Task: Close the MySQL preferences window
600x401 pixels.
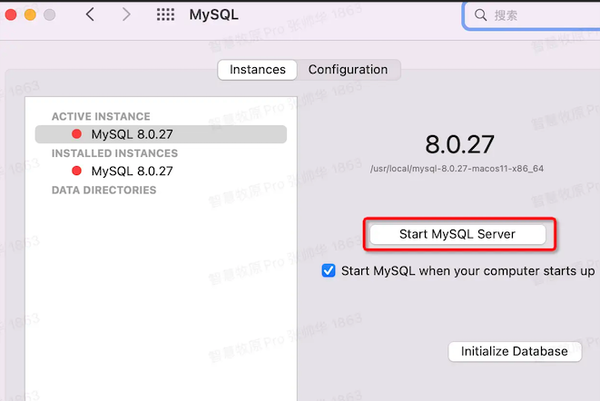Action: click(11, 15)
